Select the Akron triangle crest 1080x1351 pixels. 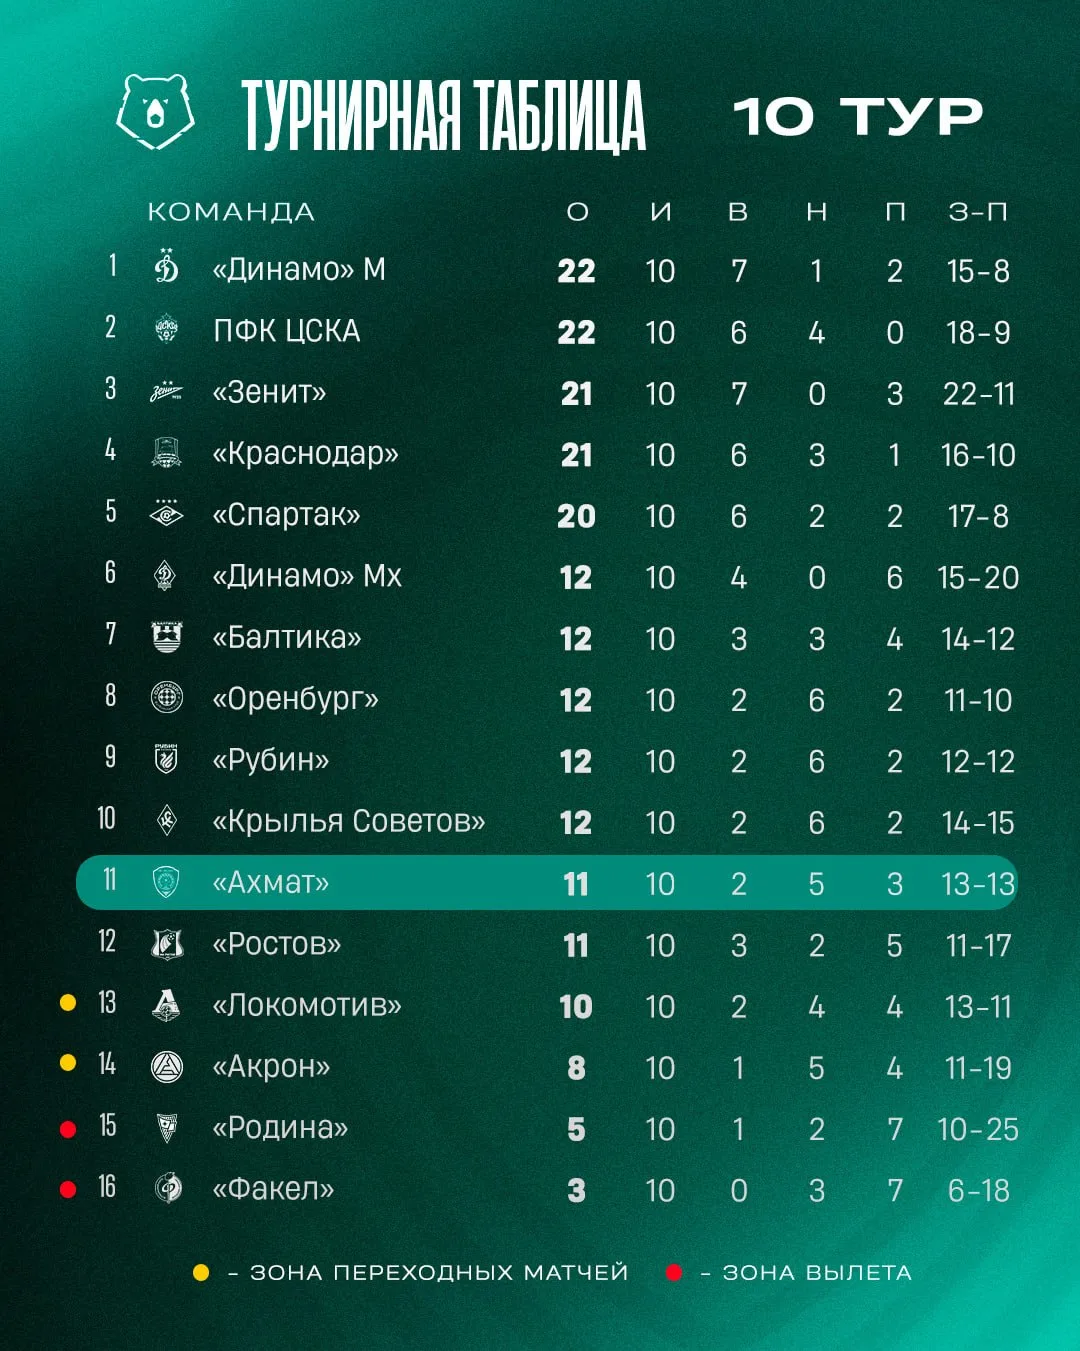167,1067
